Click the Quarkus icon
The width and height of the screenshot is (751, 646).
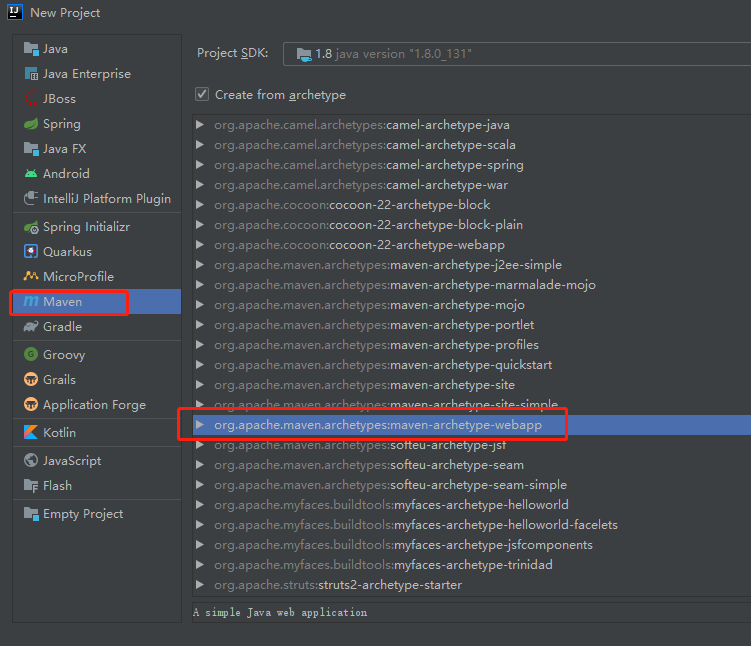[x=31, y=251]
